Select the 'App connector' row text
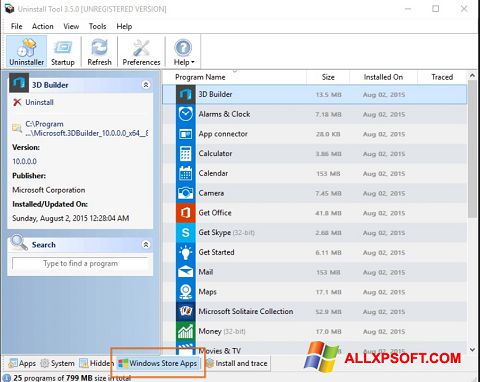 point(223,134)
